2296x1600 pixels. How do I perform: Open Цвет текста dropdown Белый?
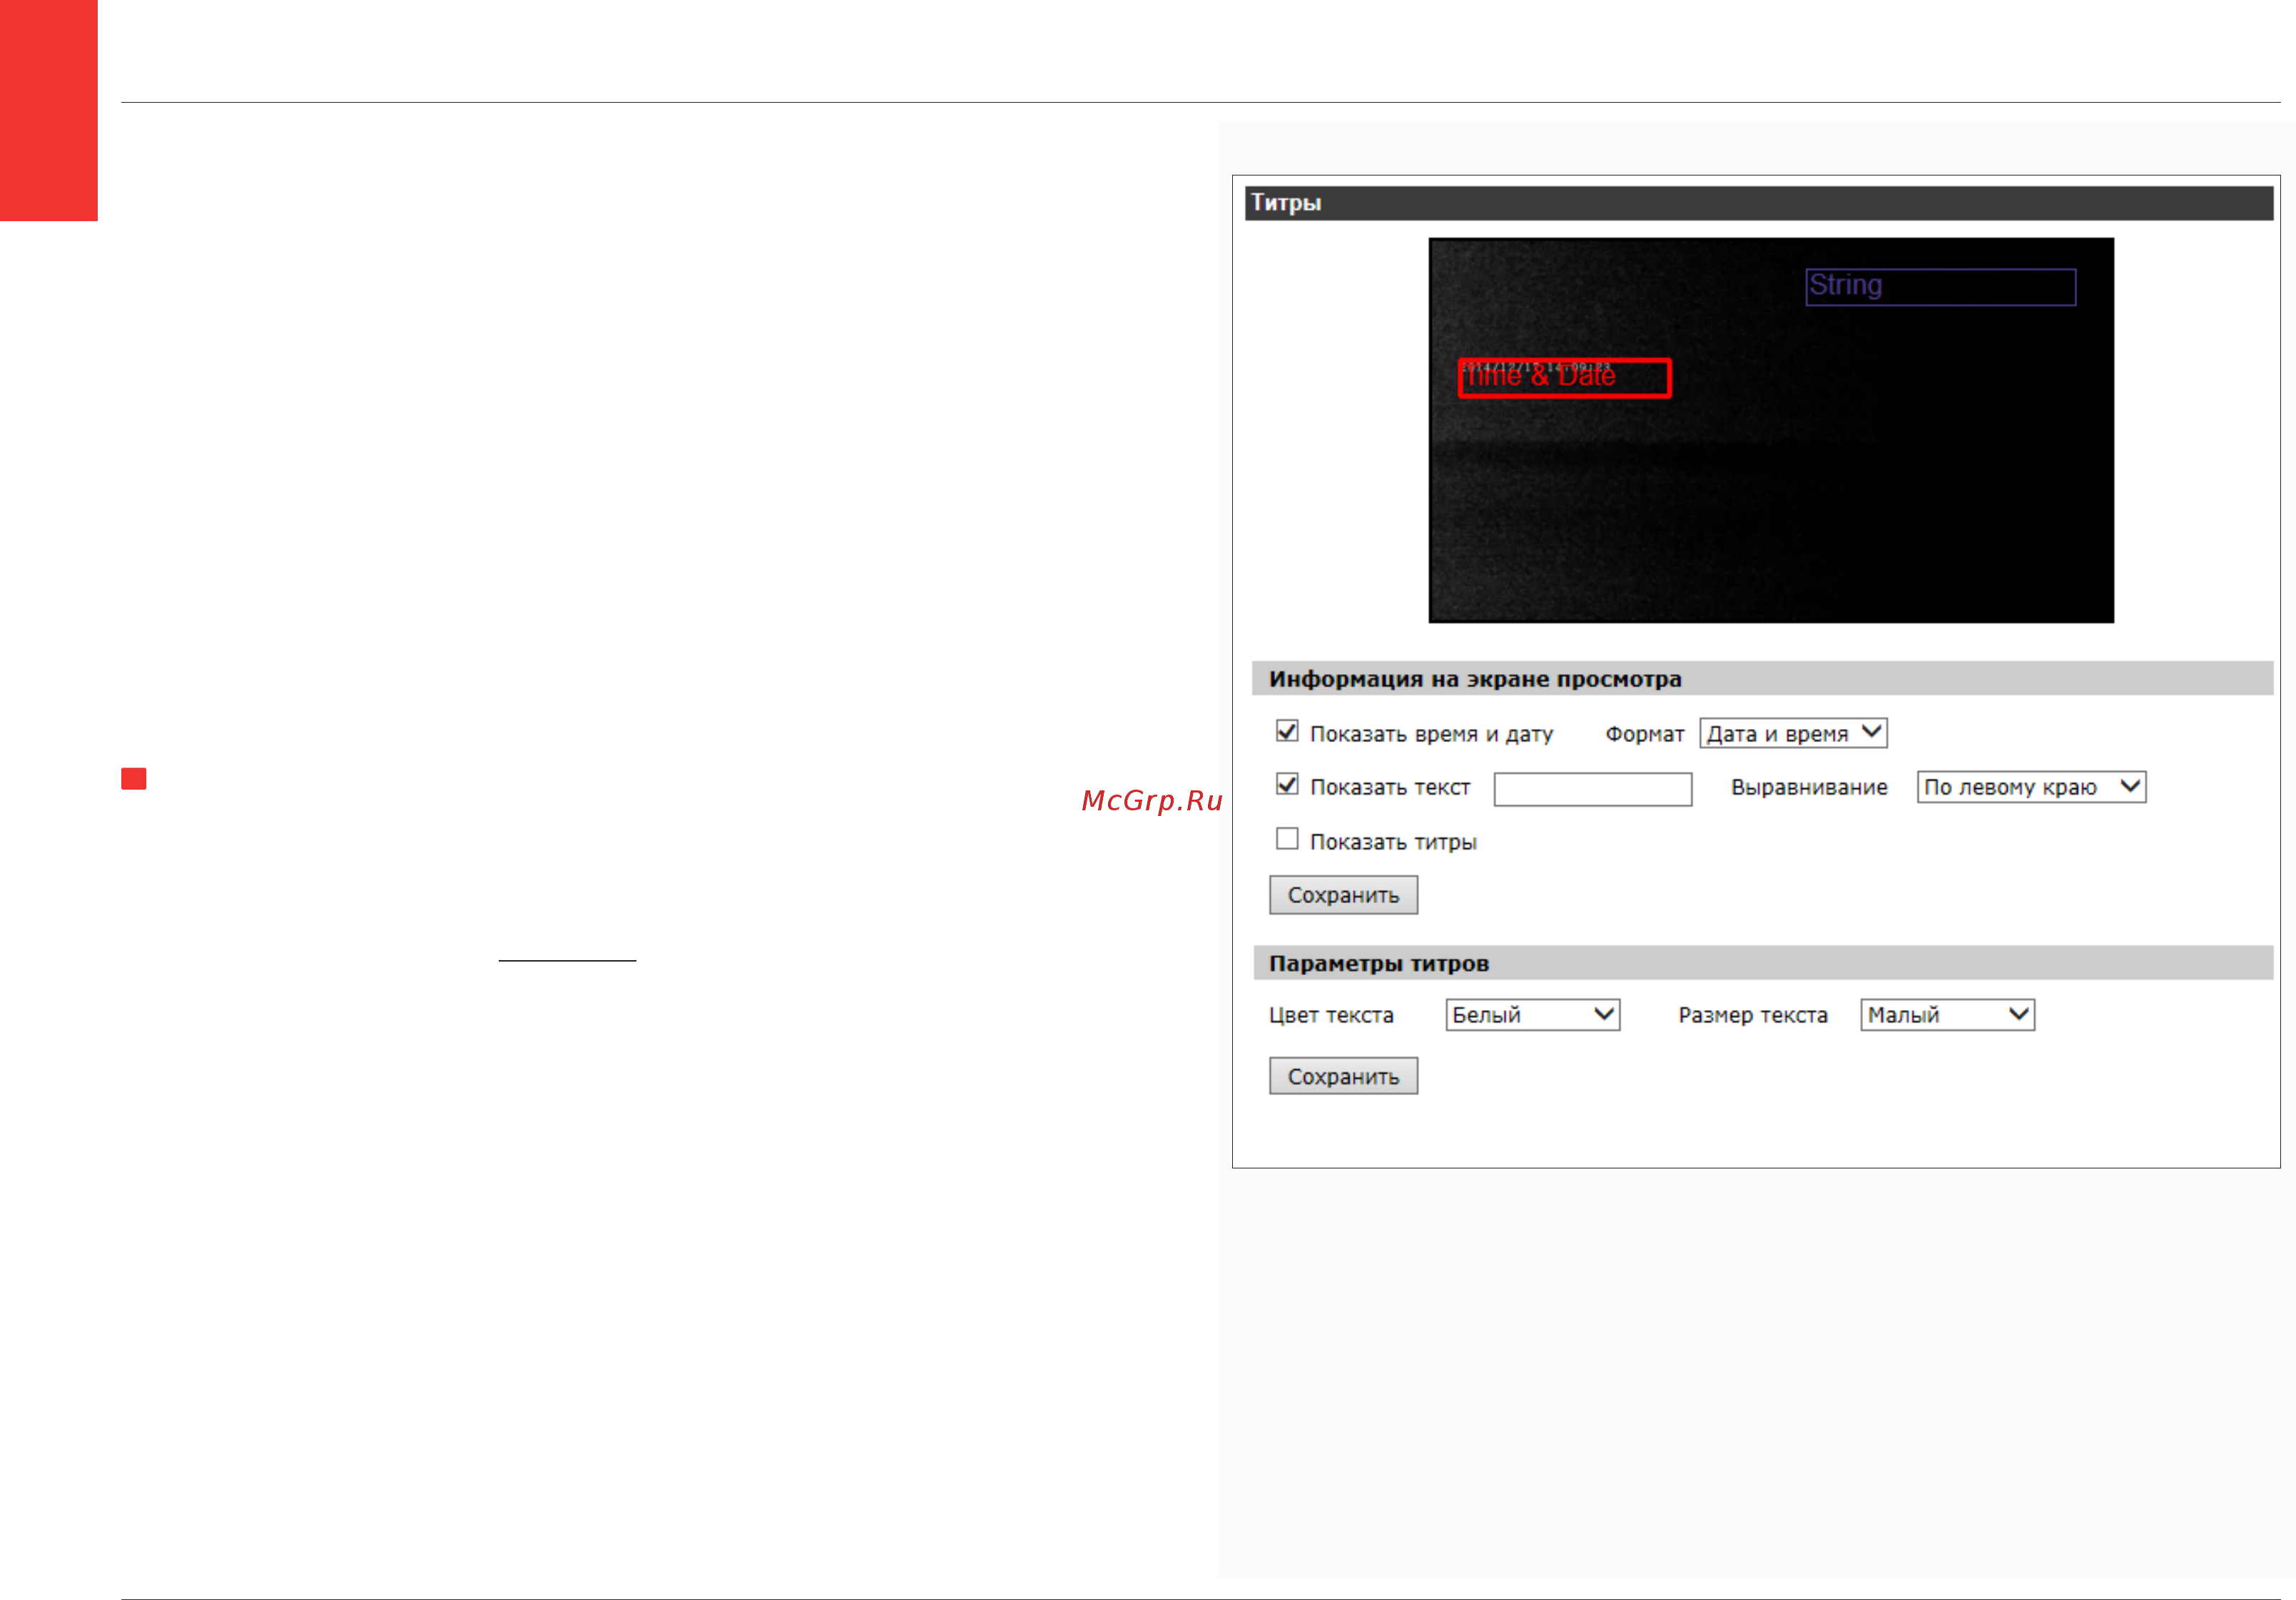[x=1532, y=1014]
